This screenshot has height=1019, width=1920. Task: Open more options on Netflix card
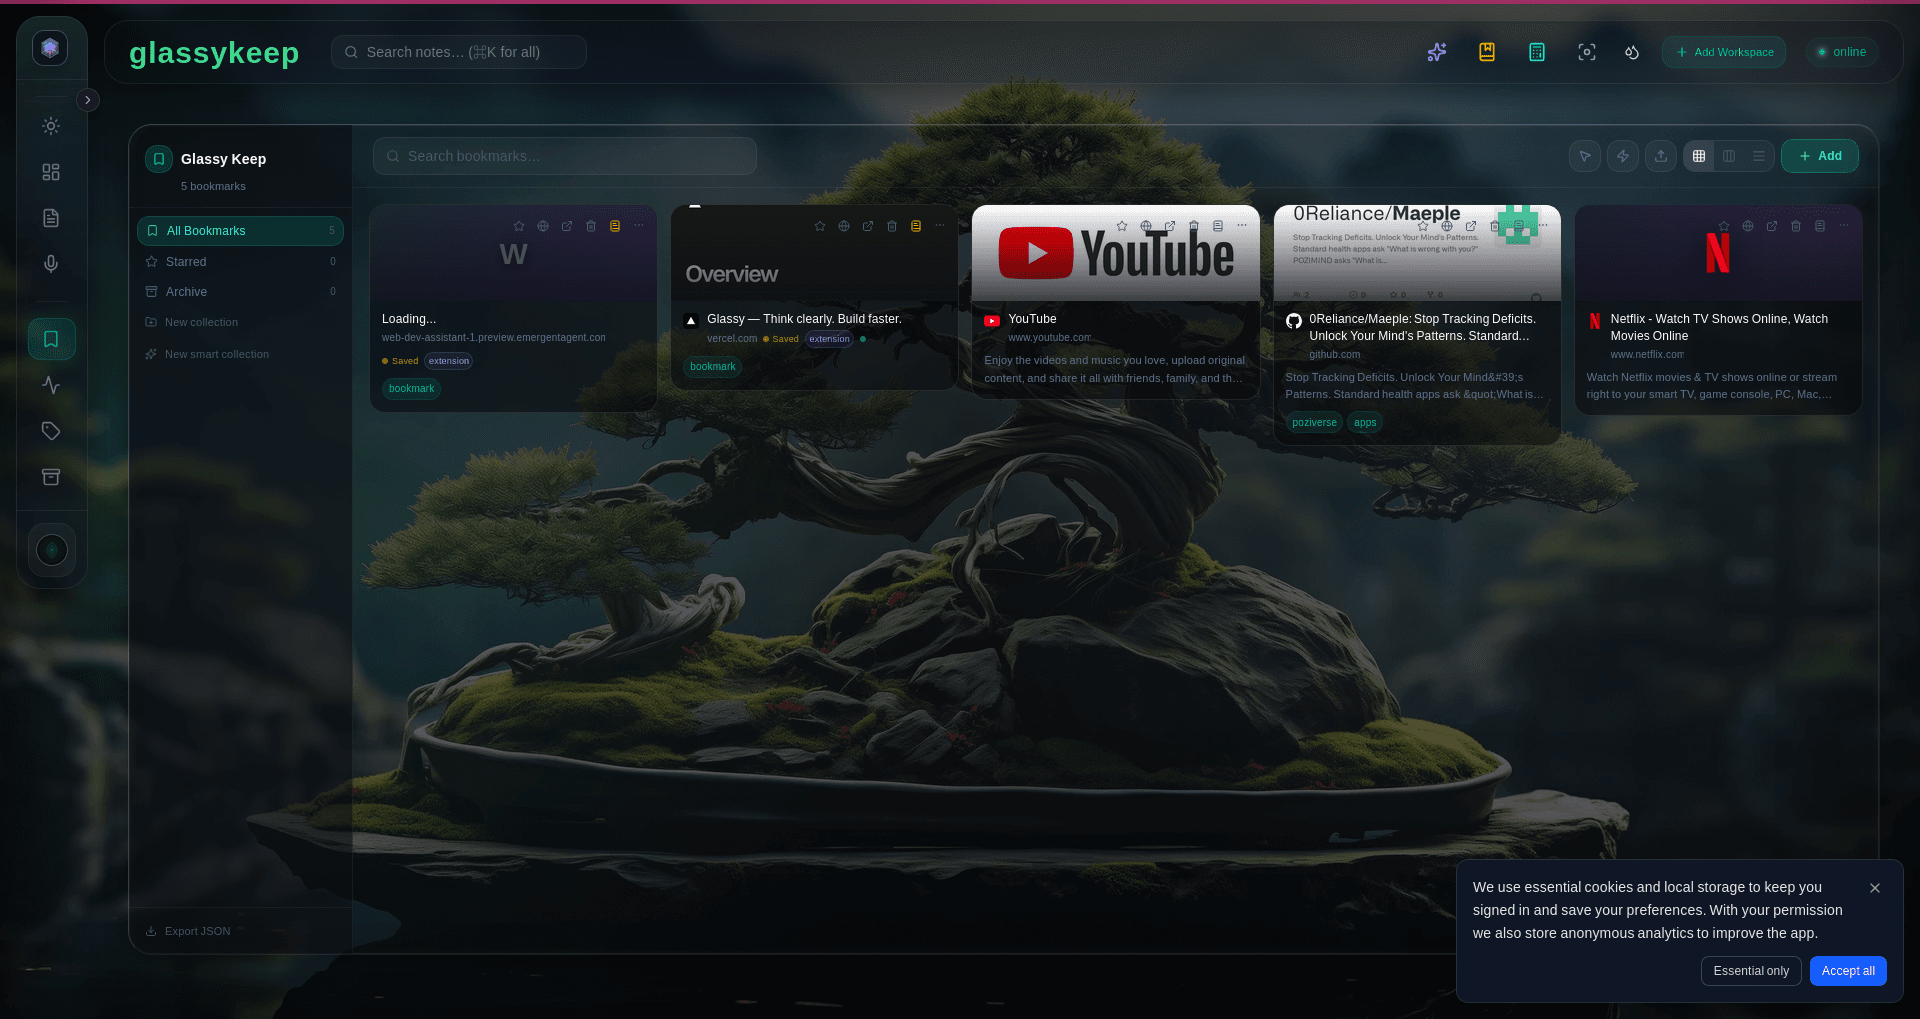pyautogui.click(x=1844, y=226)
